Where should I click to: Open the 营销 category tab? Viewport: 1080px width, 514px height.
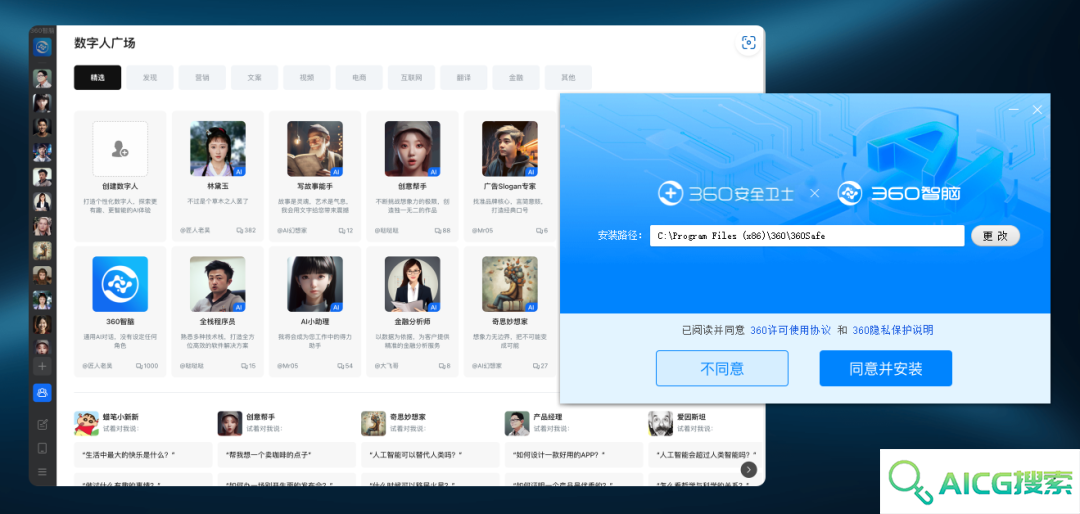tap(202, 78)
